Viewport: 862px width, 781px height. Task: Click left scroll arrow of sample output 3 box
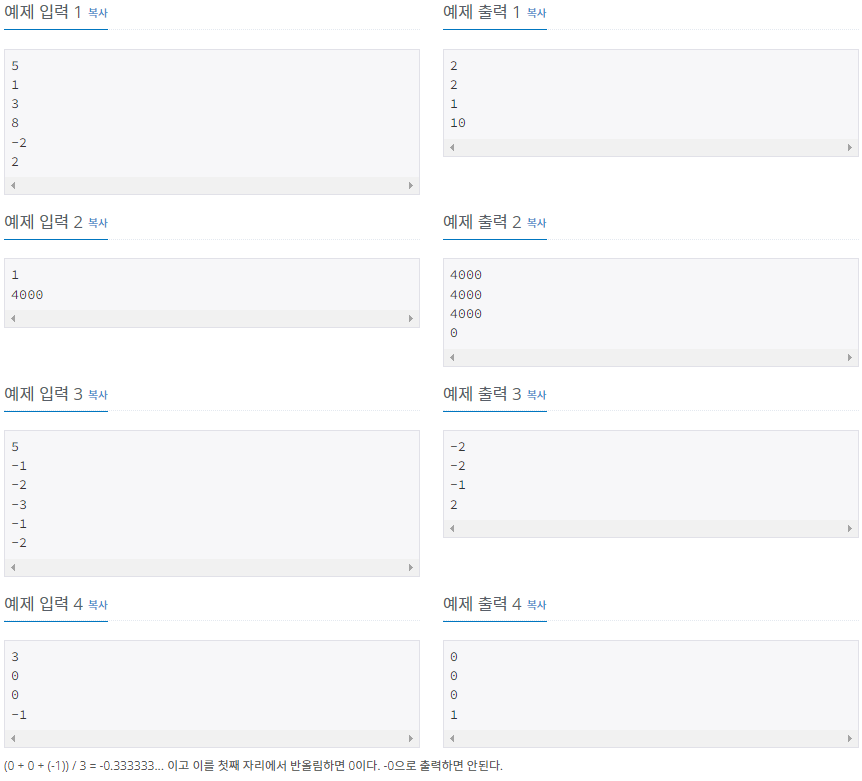pyautogui.click(x=452, y=529)
